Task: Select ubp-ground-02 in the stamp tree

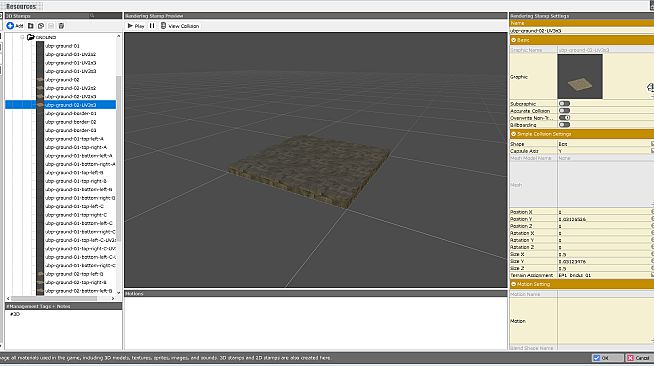Action: pos(62,80)
